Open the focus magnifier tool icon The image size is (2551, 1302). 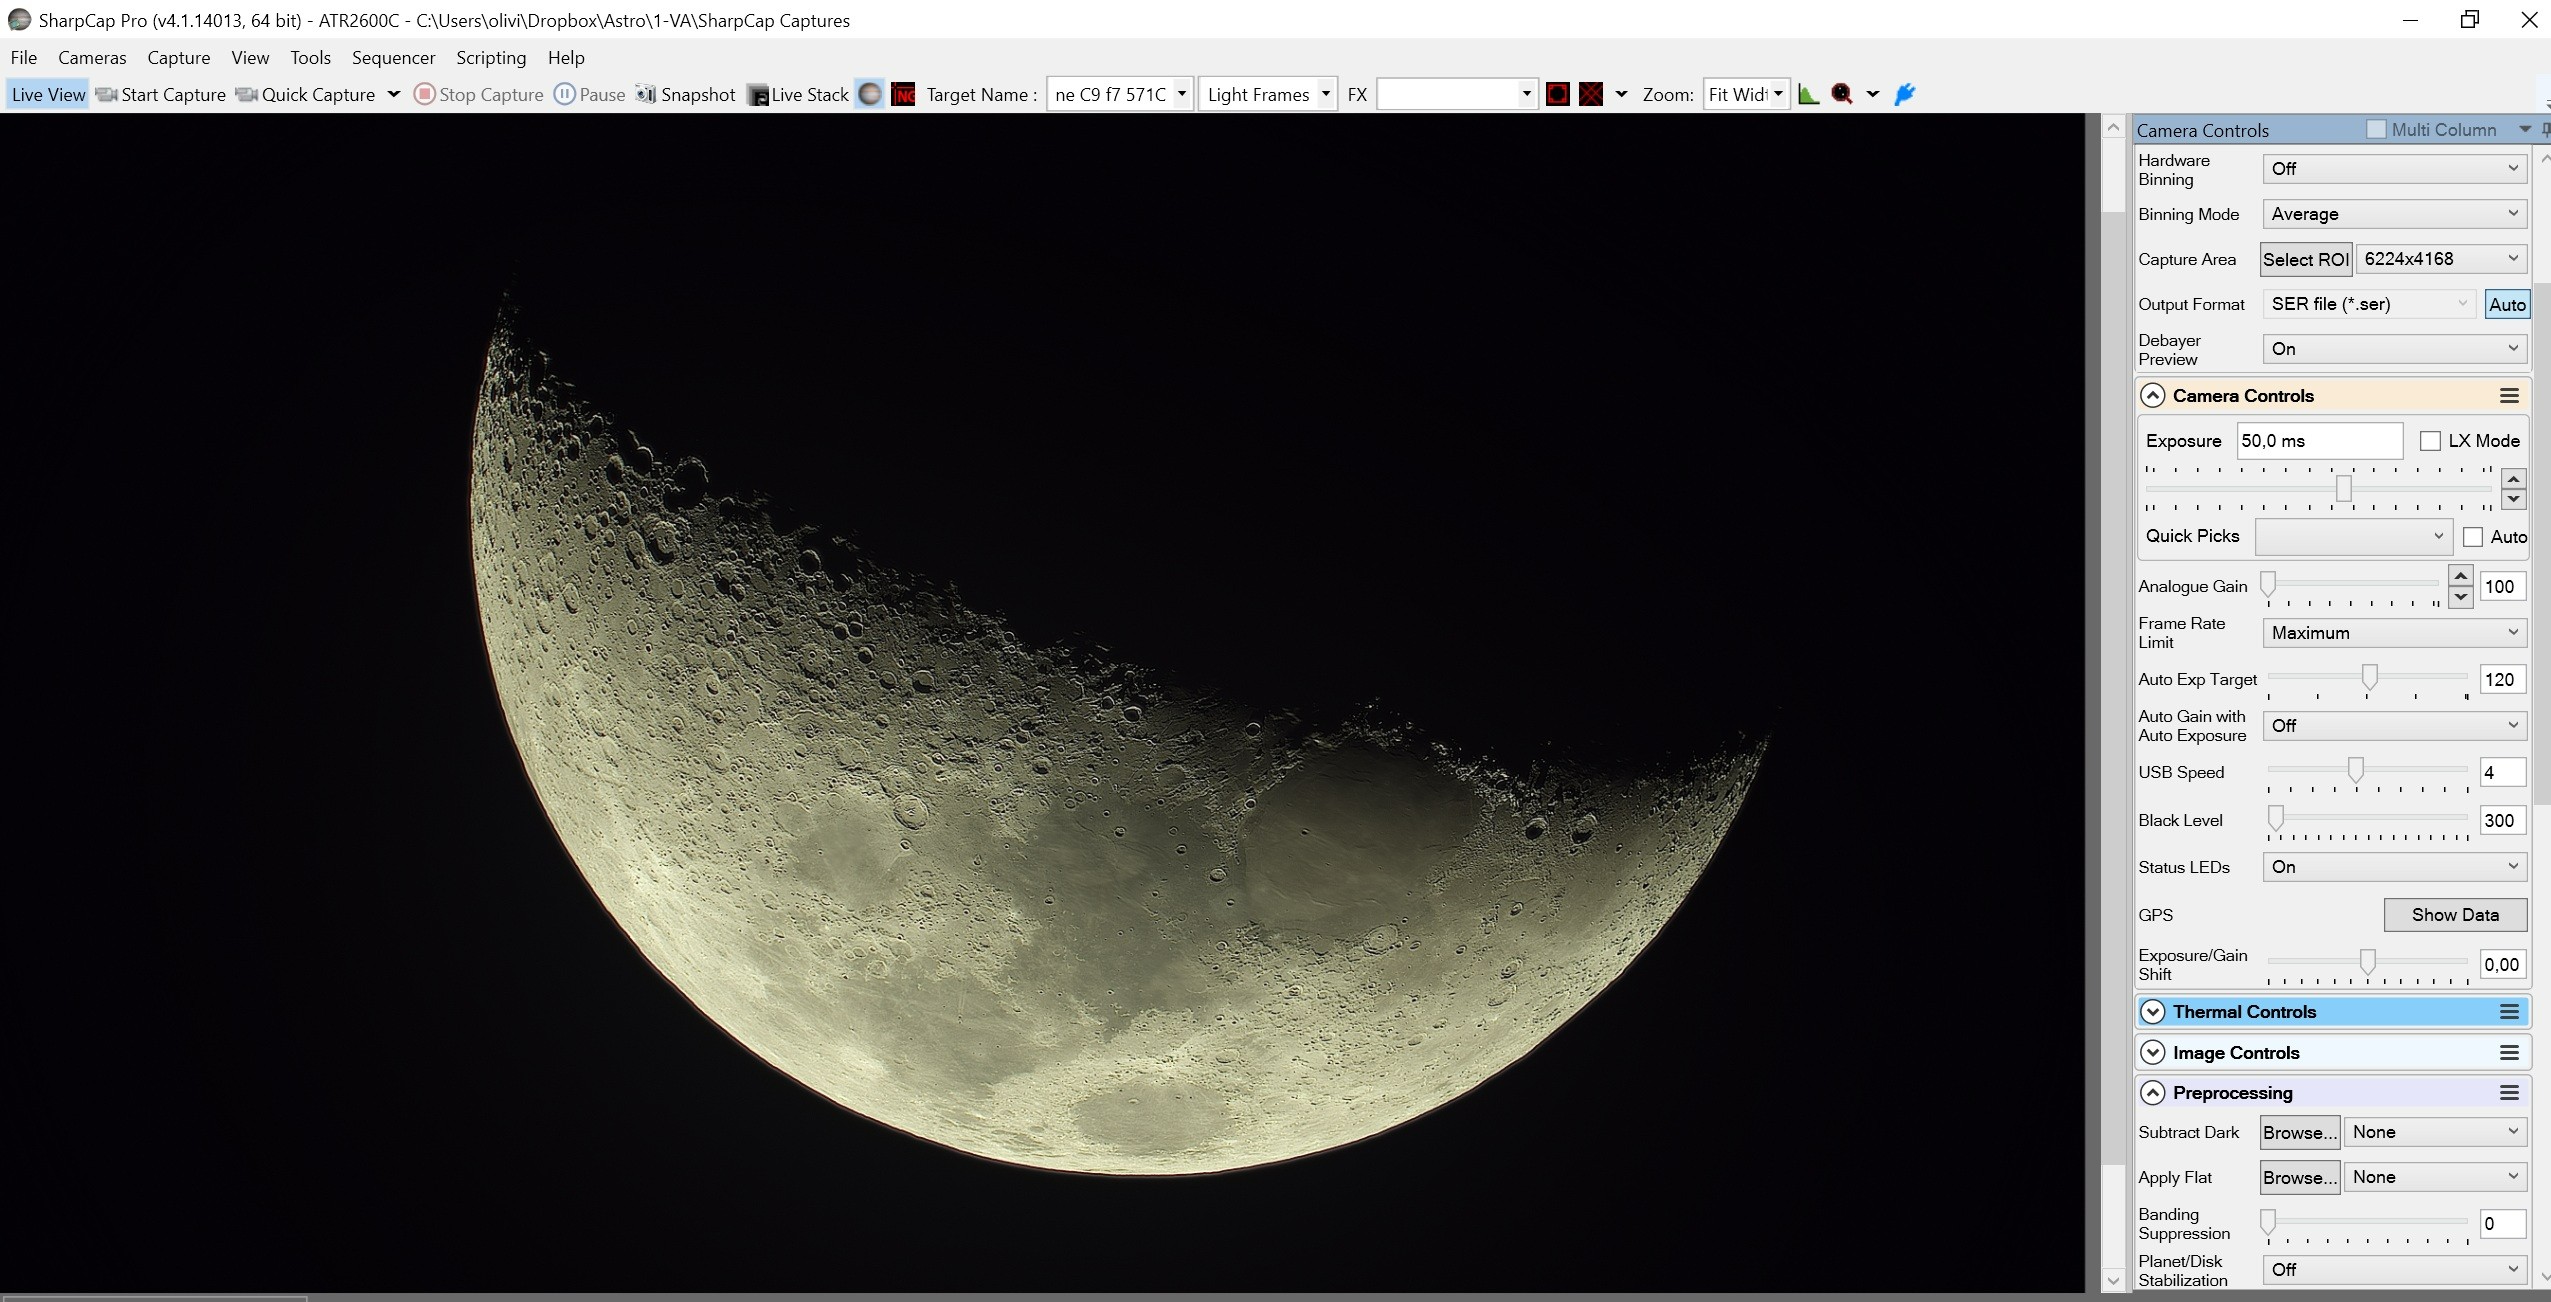coord(1842,94)
